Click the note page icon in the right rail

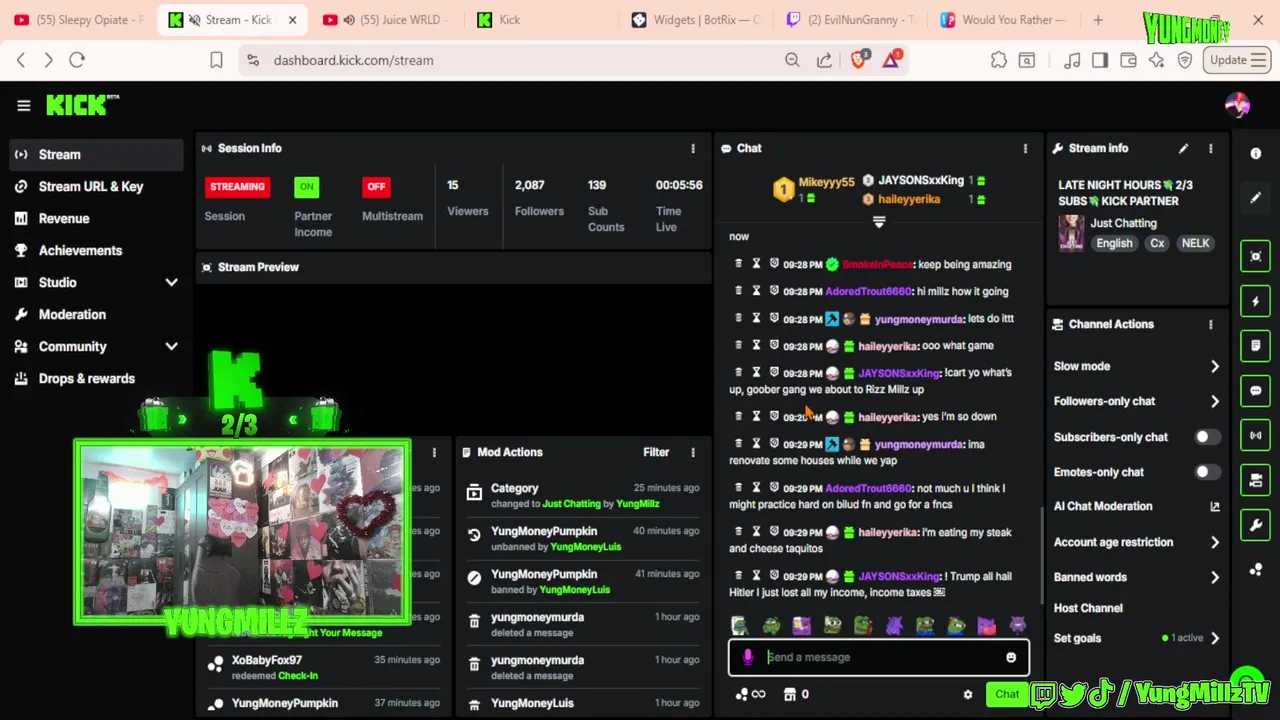(1256, 346)
